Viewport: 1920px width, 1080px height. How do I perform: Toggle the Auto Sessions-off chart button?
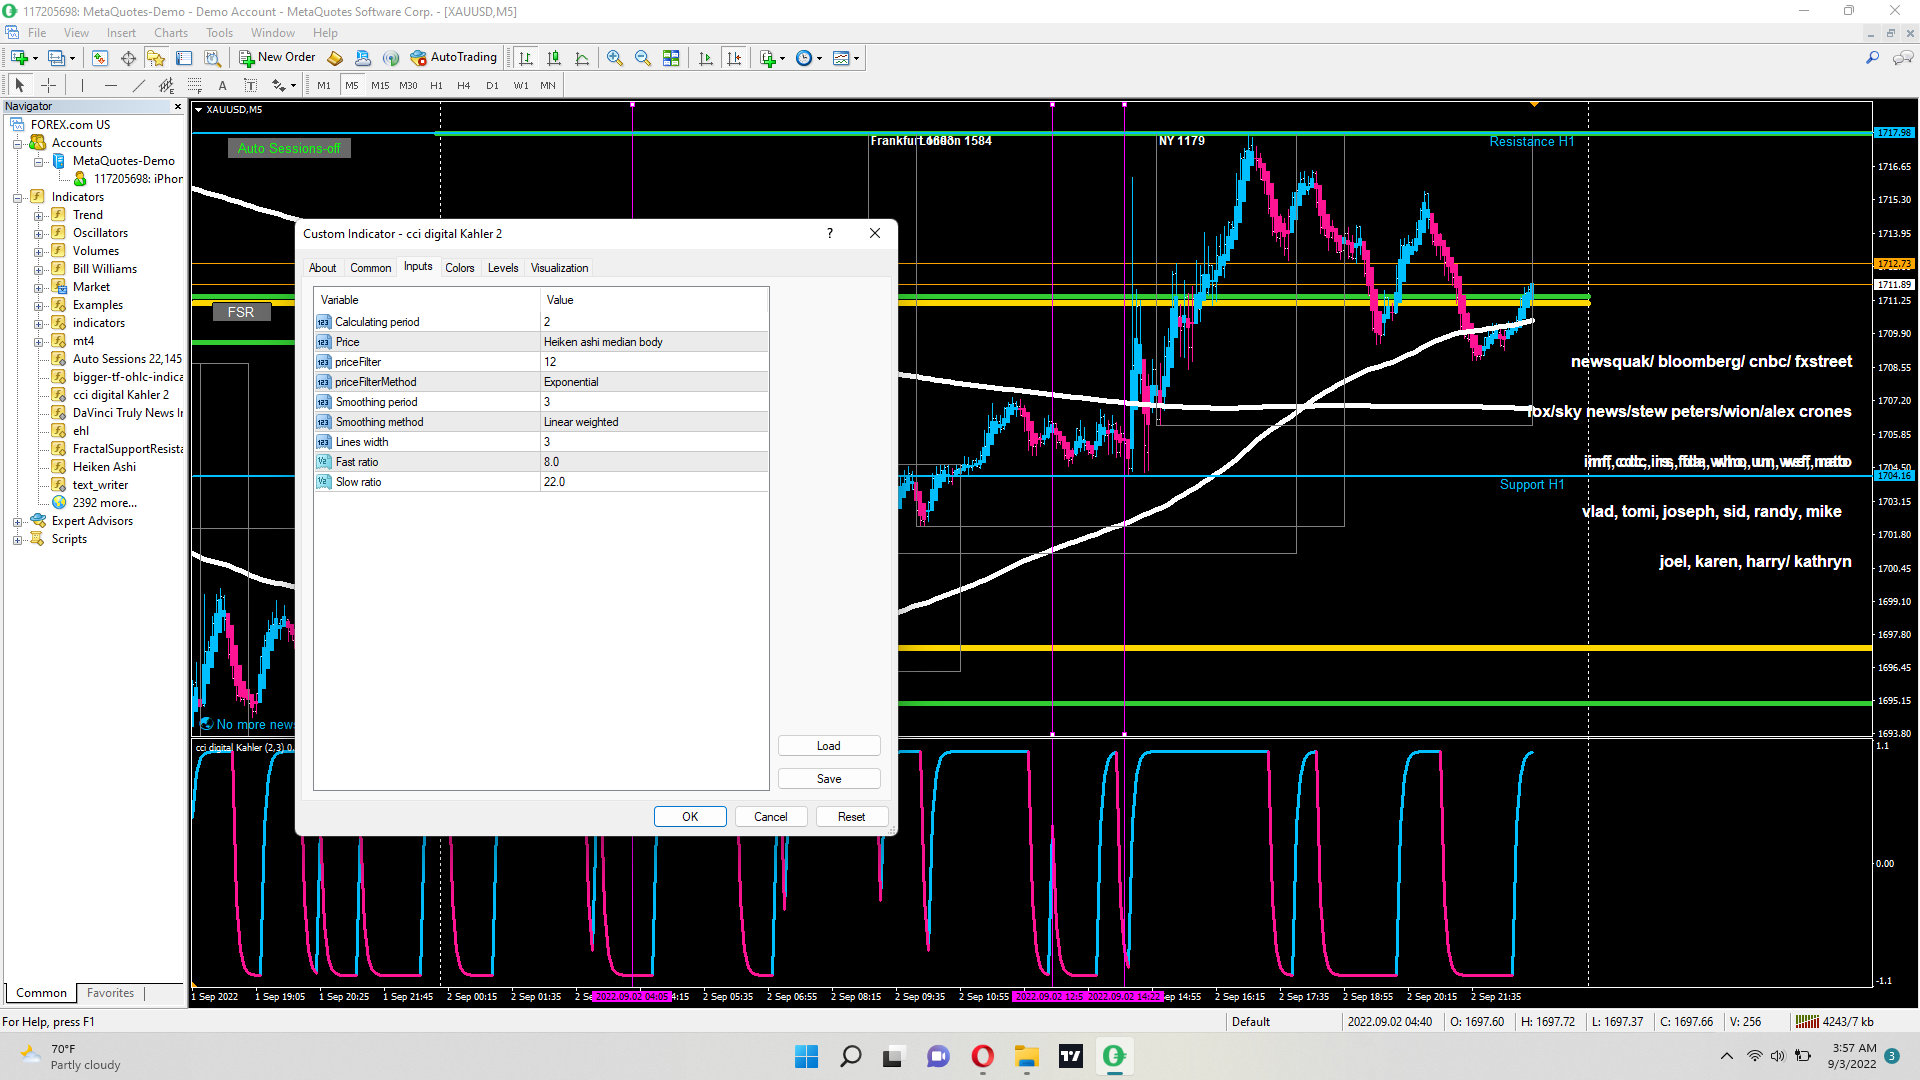pyautogui.click(x=288, y=148)
